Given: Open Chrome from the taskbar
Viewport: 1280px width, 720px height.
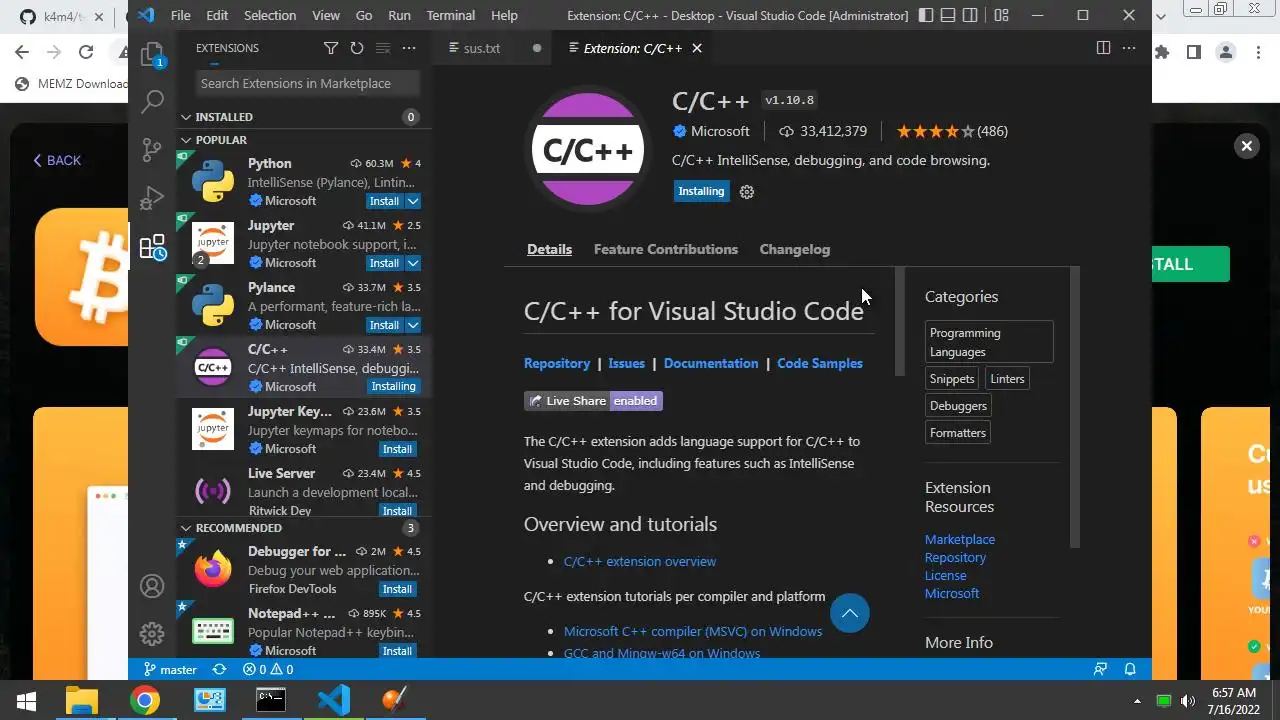Looking at the screenshot, I should click(x=145, y=700).
